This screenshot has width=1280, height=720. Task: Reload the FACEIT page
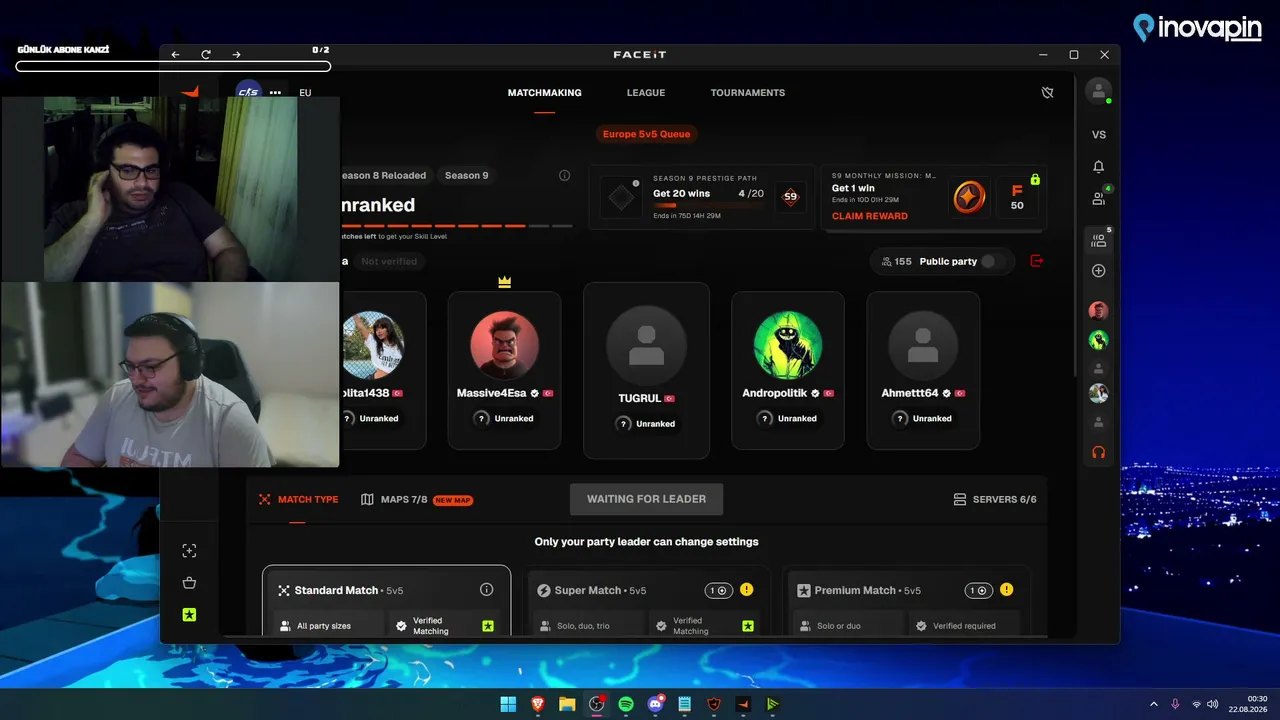(206, 55)
